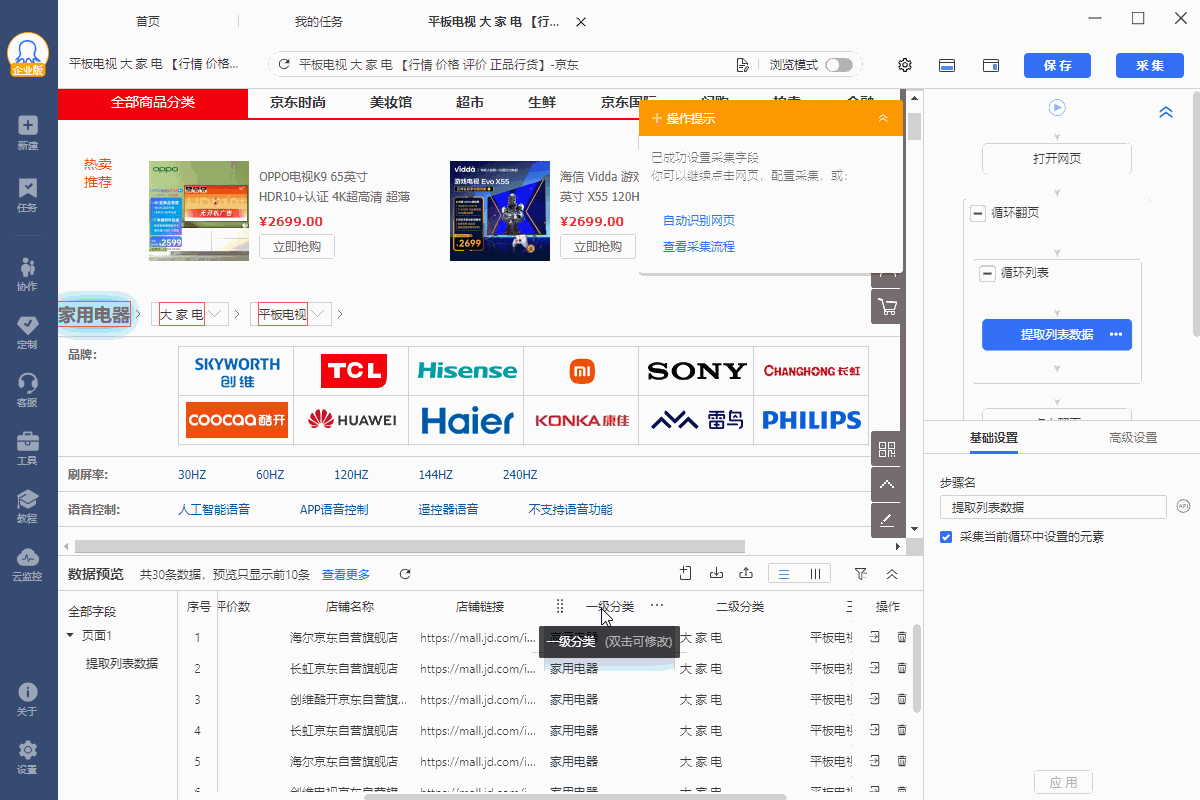
Task: Collapse the 循环列表 loop node
Action: 988,273
